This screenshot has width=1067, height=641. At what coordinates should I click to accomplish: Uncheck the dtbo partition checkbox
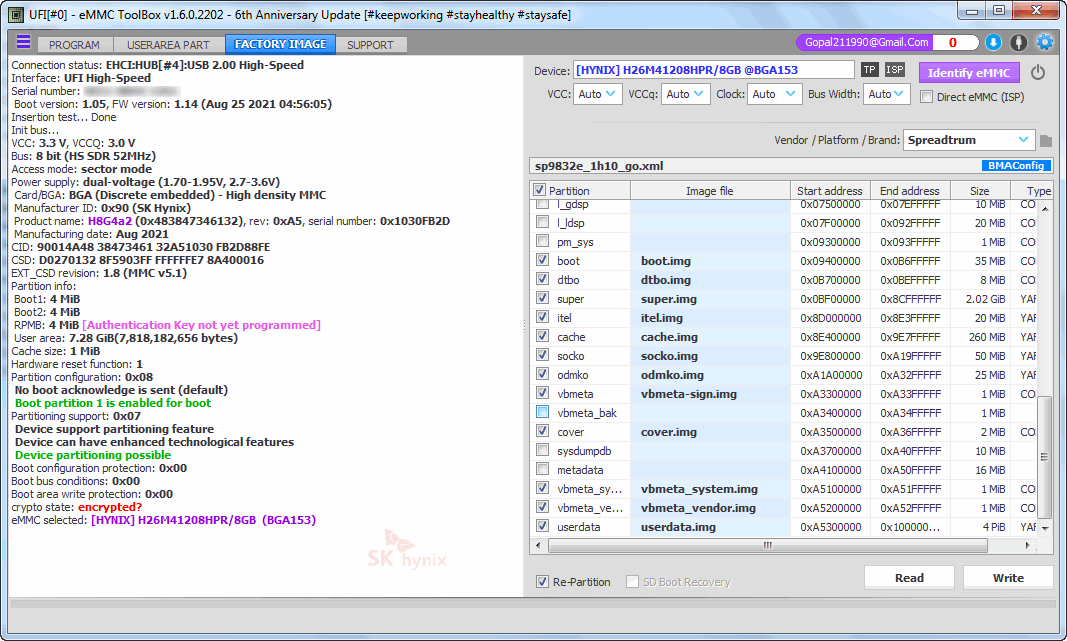pos(542,280)
